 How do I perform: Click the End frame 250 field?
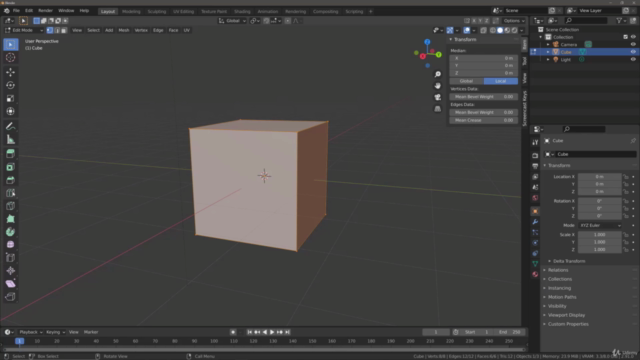tap(510, 332)
